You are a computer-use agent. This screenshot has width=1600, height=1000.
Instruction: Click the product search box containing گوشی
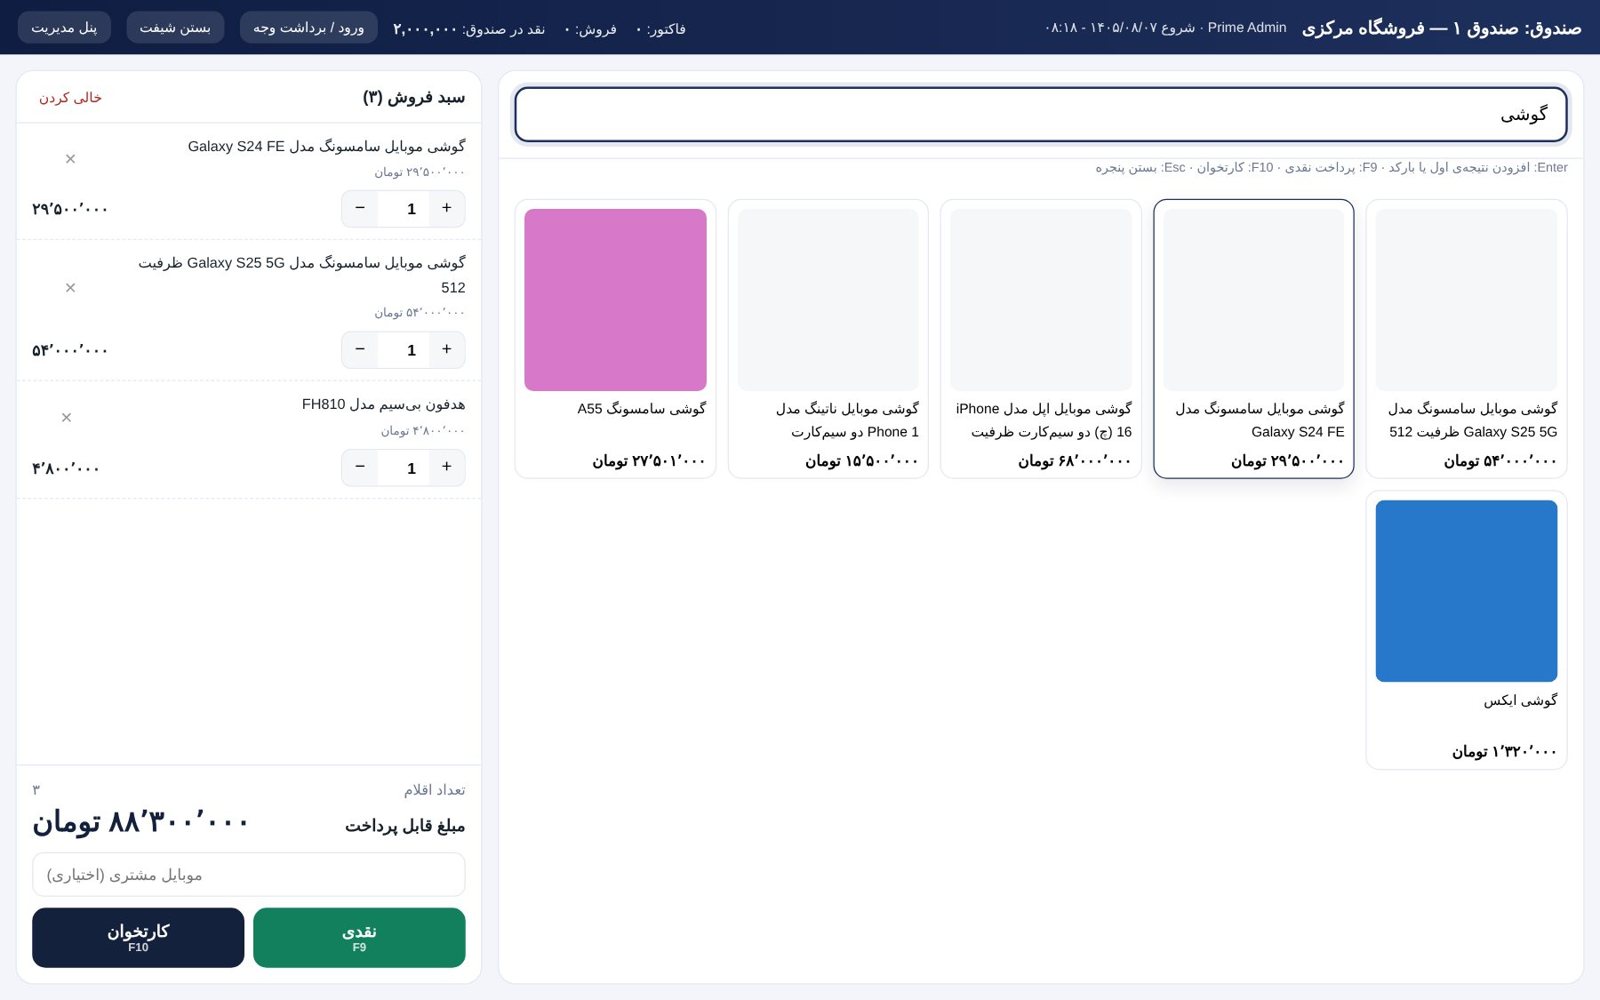[x=1041, y=114]
